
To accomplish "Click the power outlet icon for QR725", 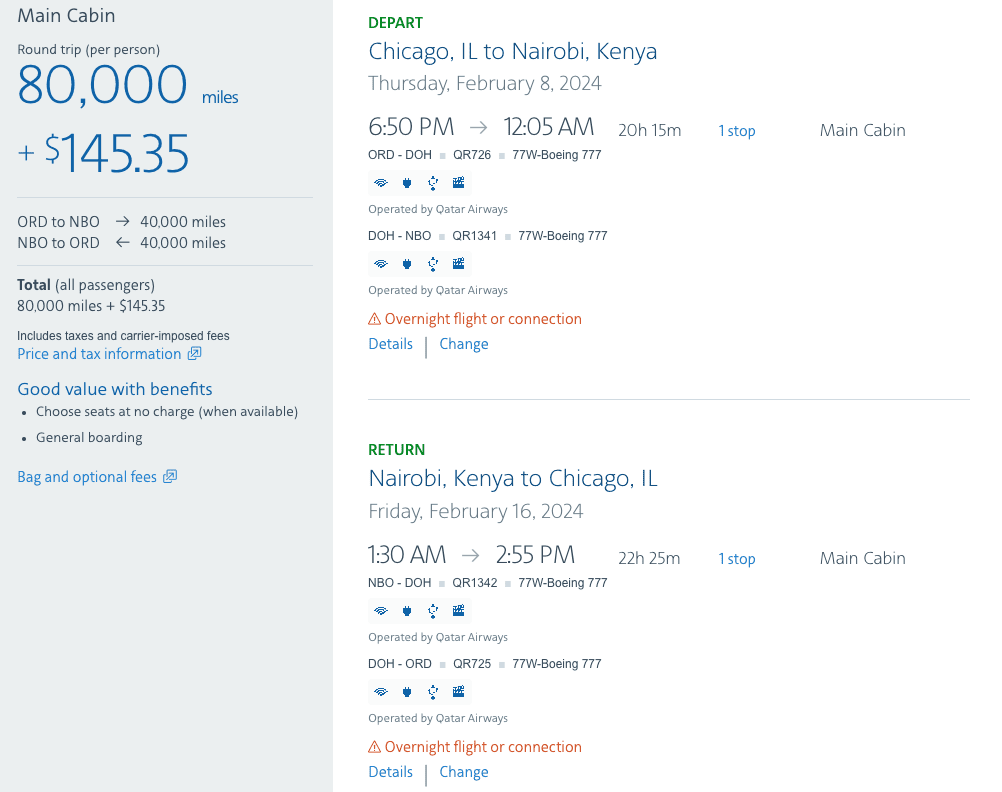I will click(x=406, y=691).
